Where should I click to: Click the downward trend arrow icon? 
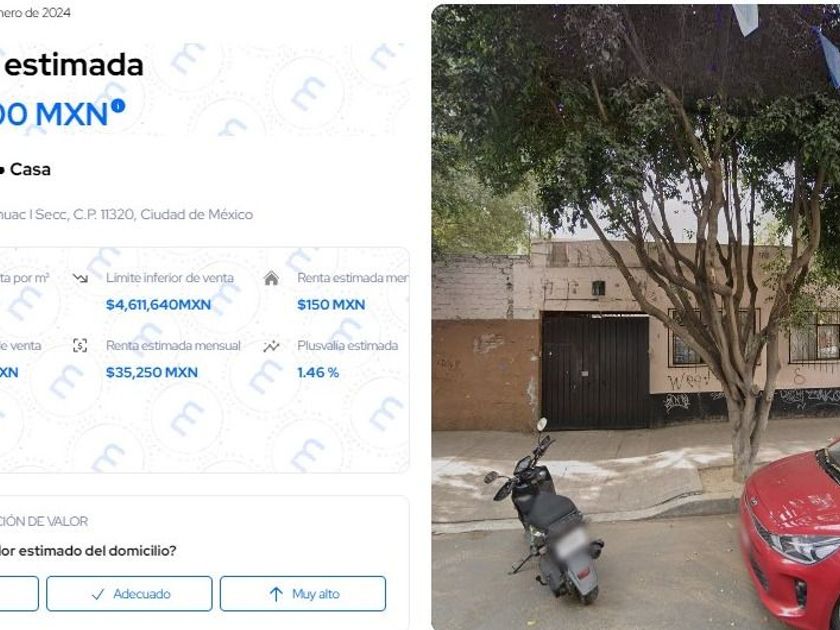[x=80, y=278]
